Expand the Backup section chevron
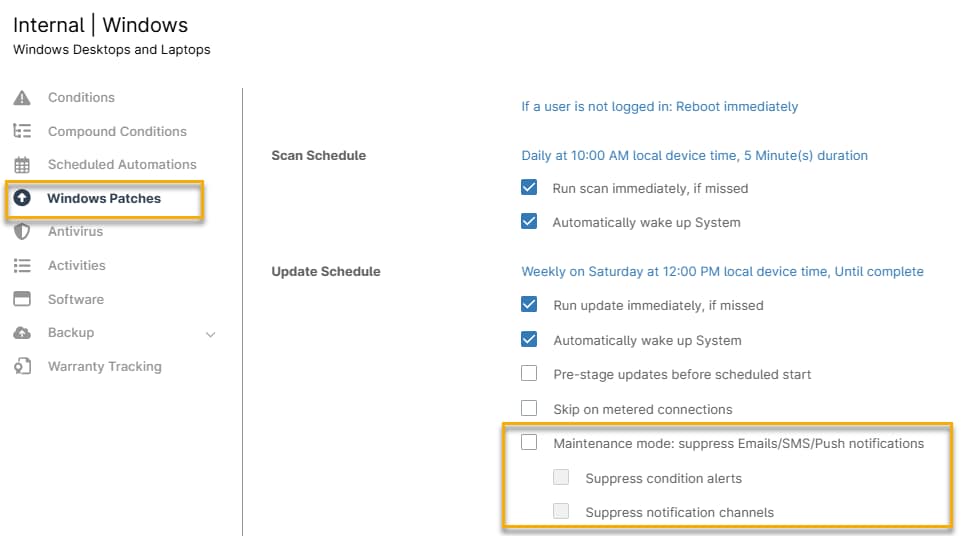The image size is (980, 536). (210, 334)
